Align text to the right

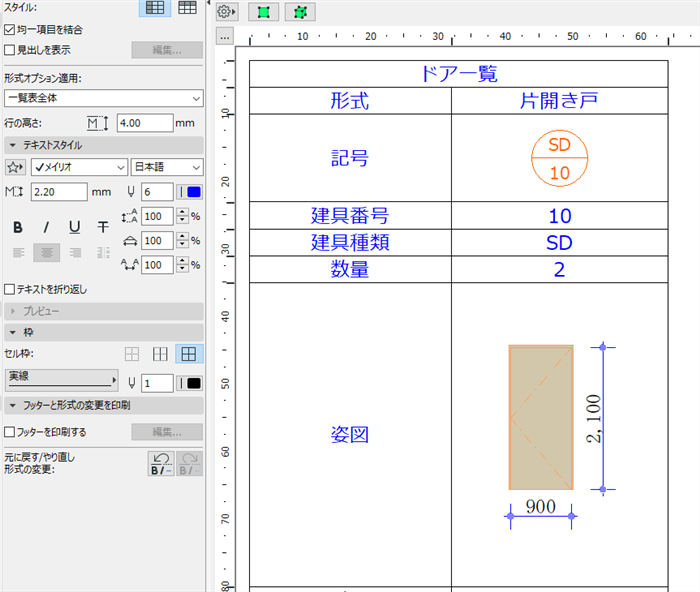(x=75, y=253)
